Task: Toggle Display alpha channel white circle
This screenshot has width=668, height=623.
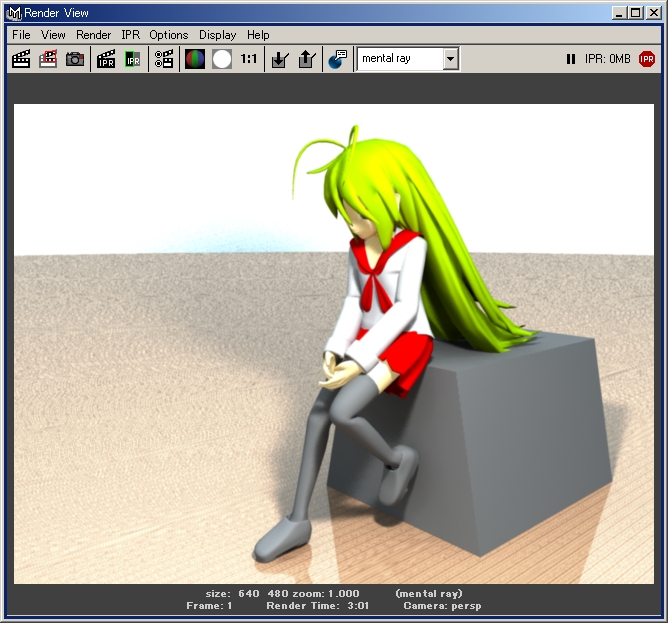Action: (x=222, y=59)
